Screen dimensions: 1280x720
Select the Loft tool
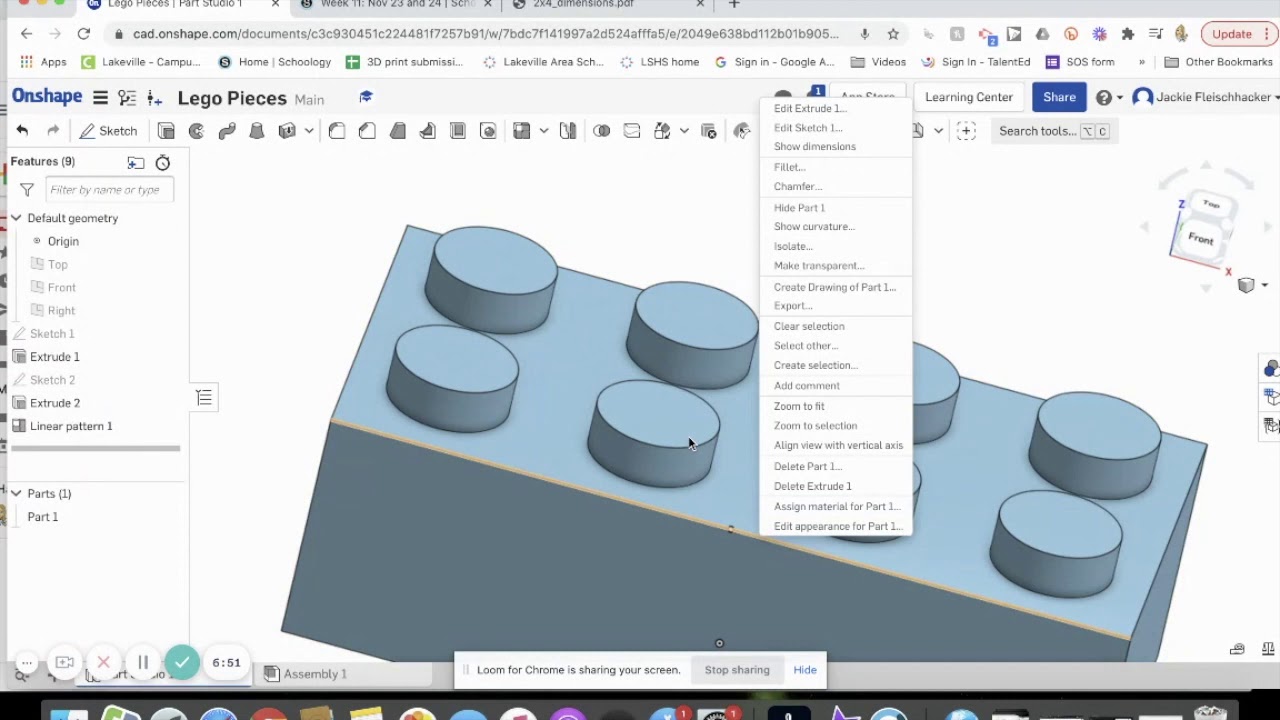coord(257,131)
